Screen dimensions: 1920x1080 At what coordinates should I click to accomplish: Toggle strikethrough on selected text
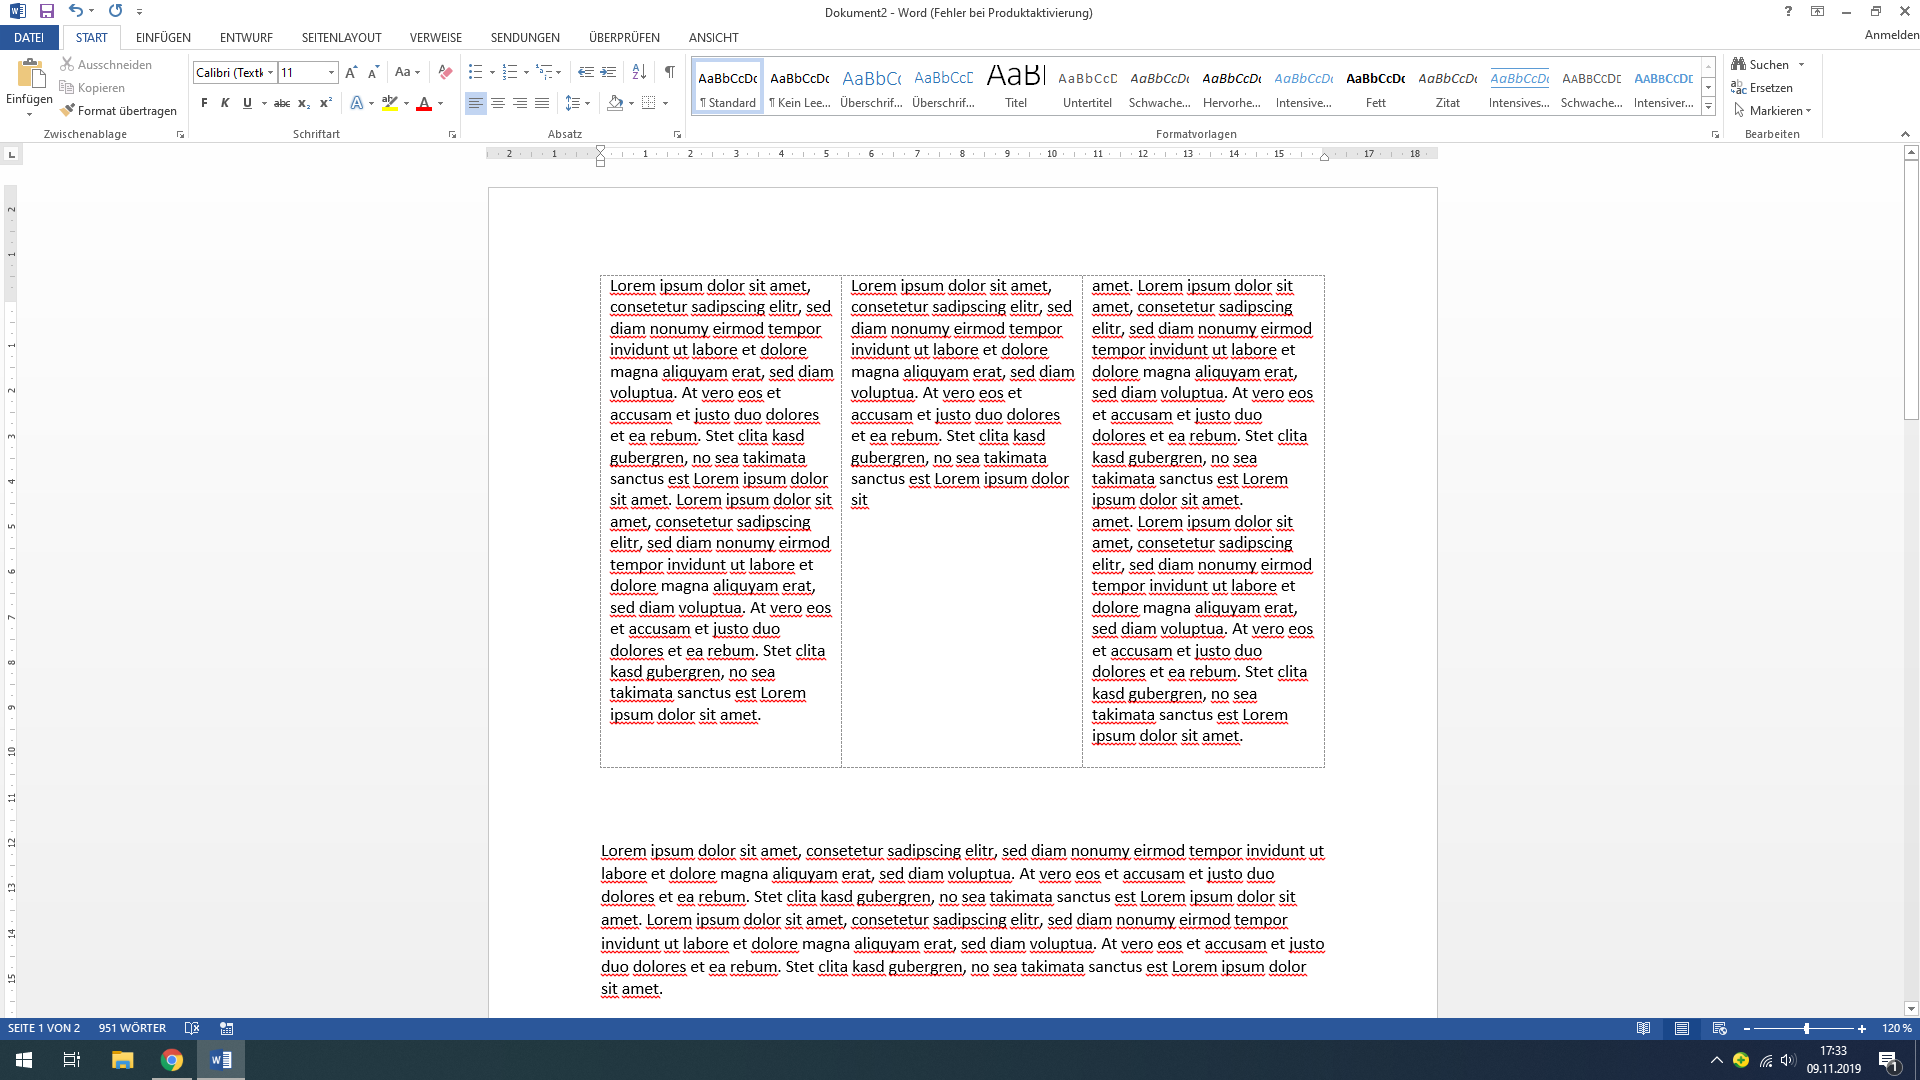click(x=283, y=103)
